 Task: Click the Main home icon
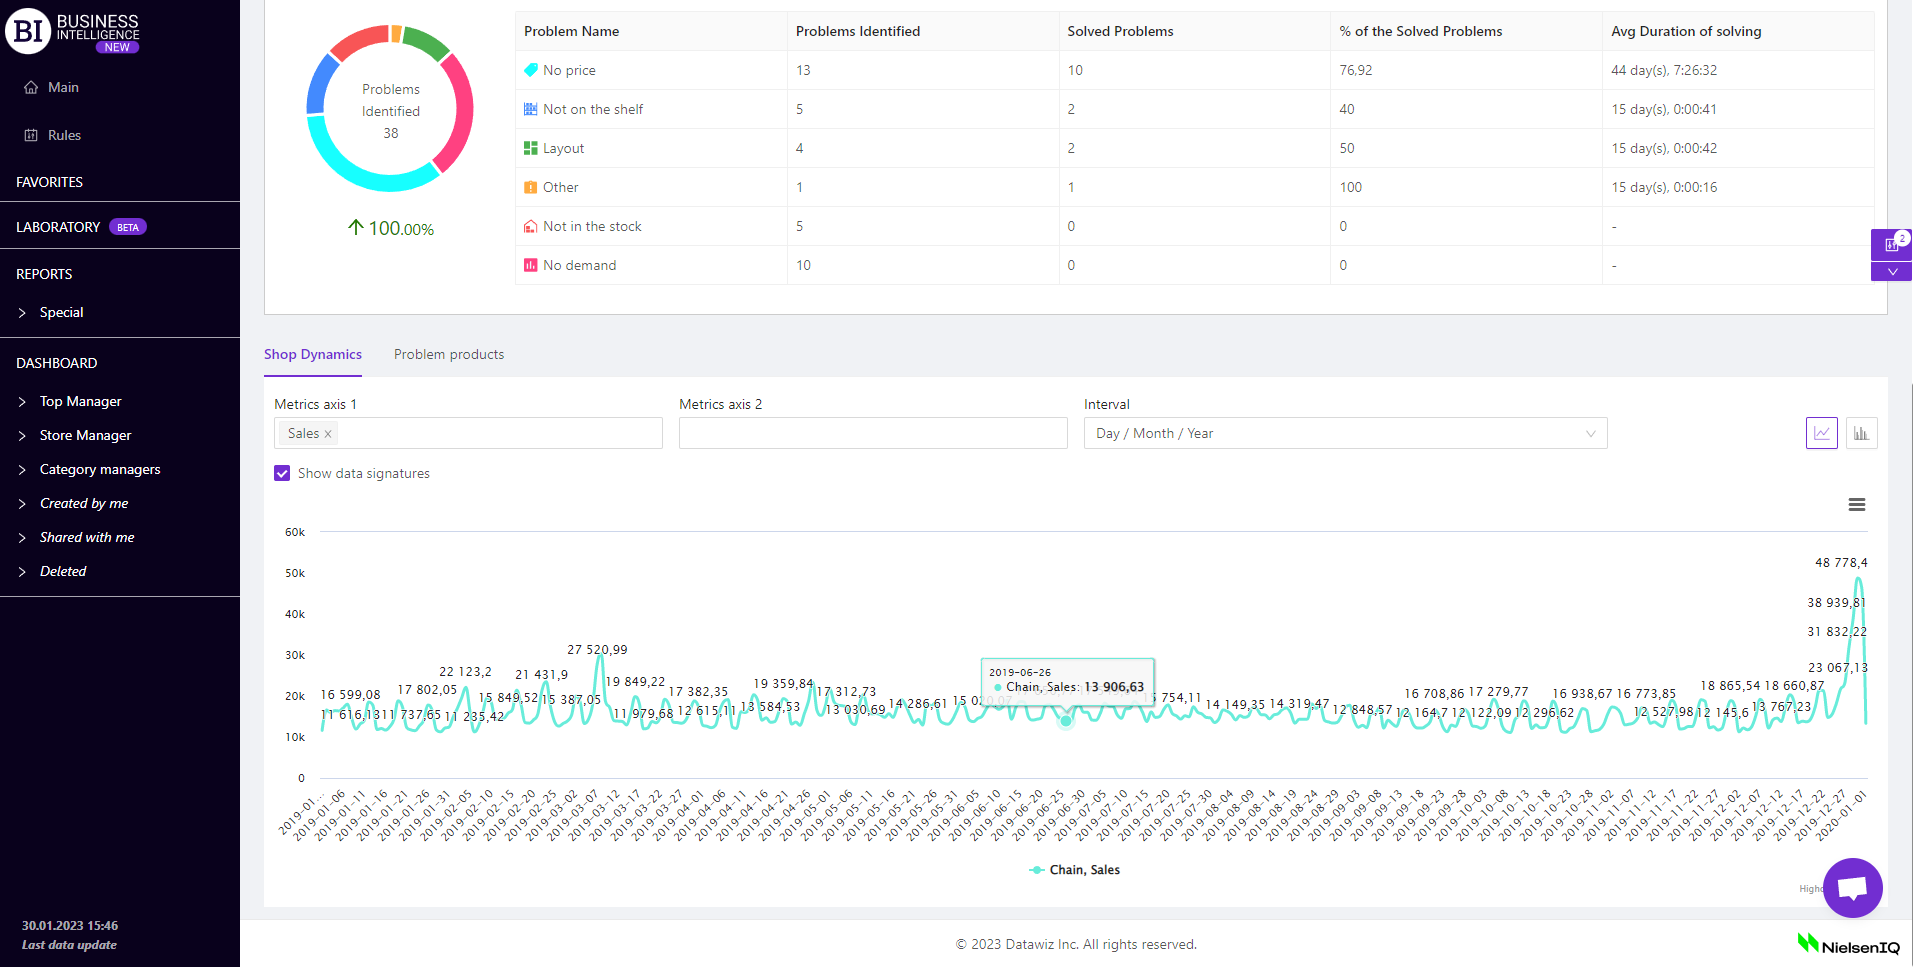31,88
